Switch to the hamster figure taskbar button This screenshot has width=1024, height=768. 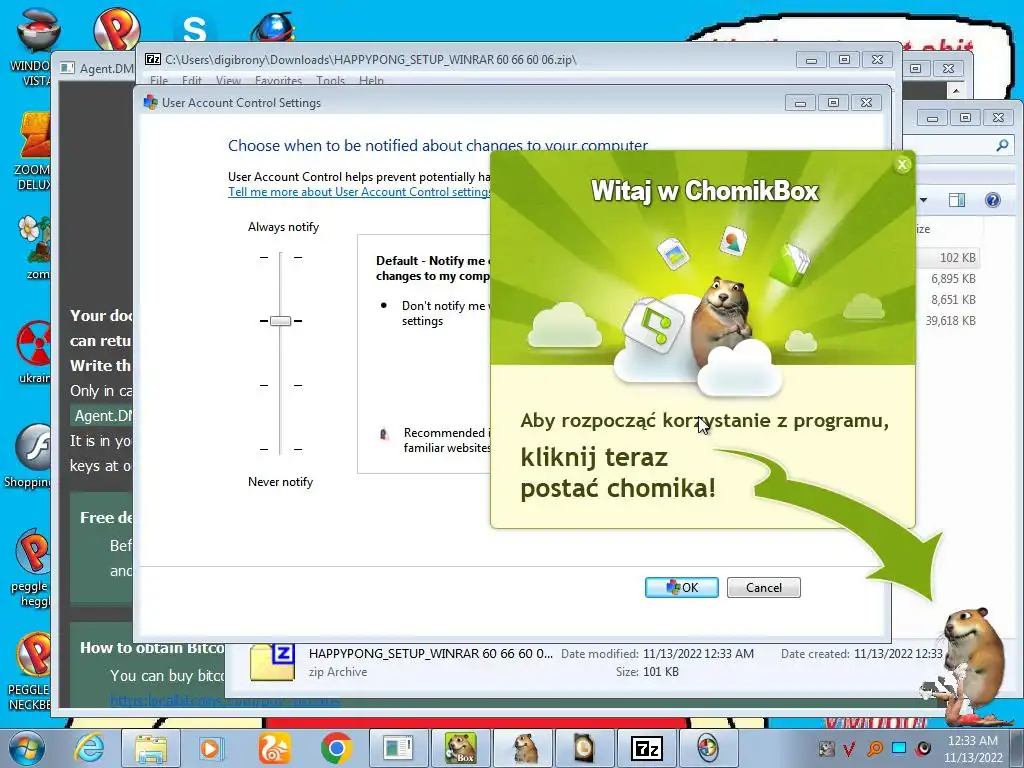(524, 748)
